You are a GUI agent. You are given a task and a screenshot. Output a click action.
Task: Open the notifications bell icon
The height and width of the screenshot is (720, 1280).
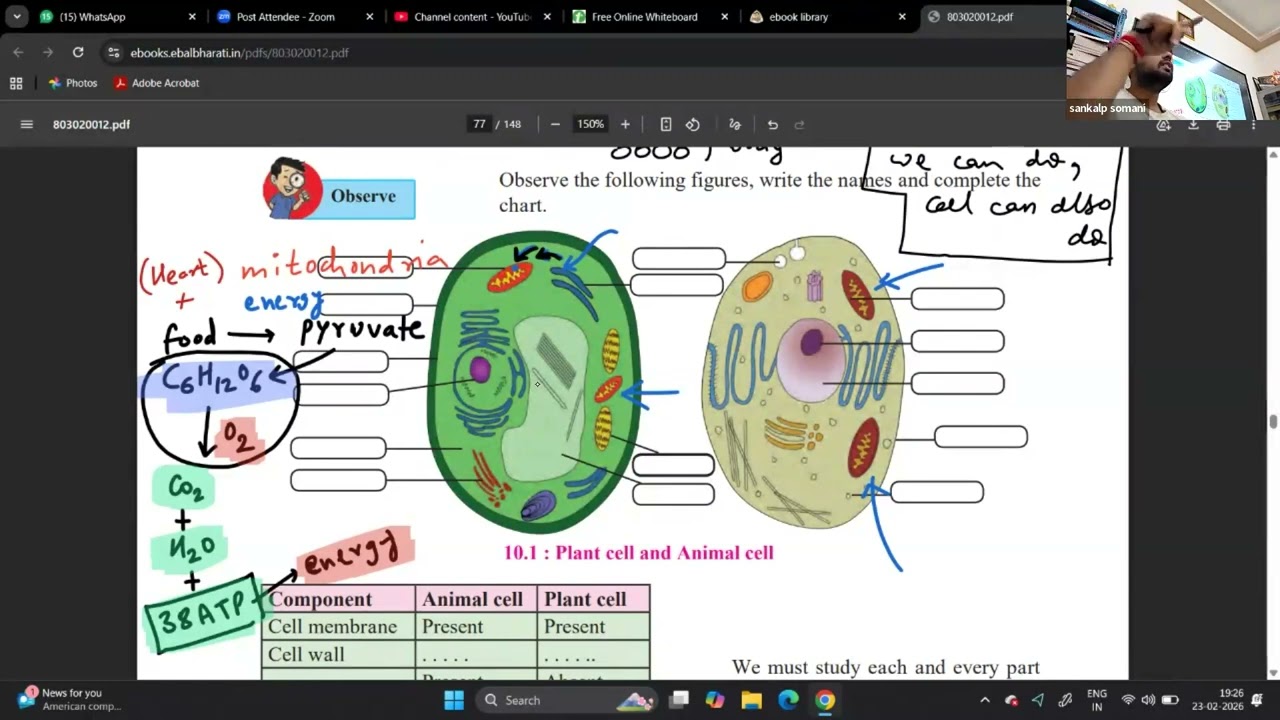pos(1258,700)
